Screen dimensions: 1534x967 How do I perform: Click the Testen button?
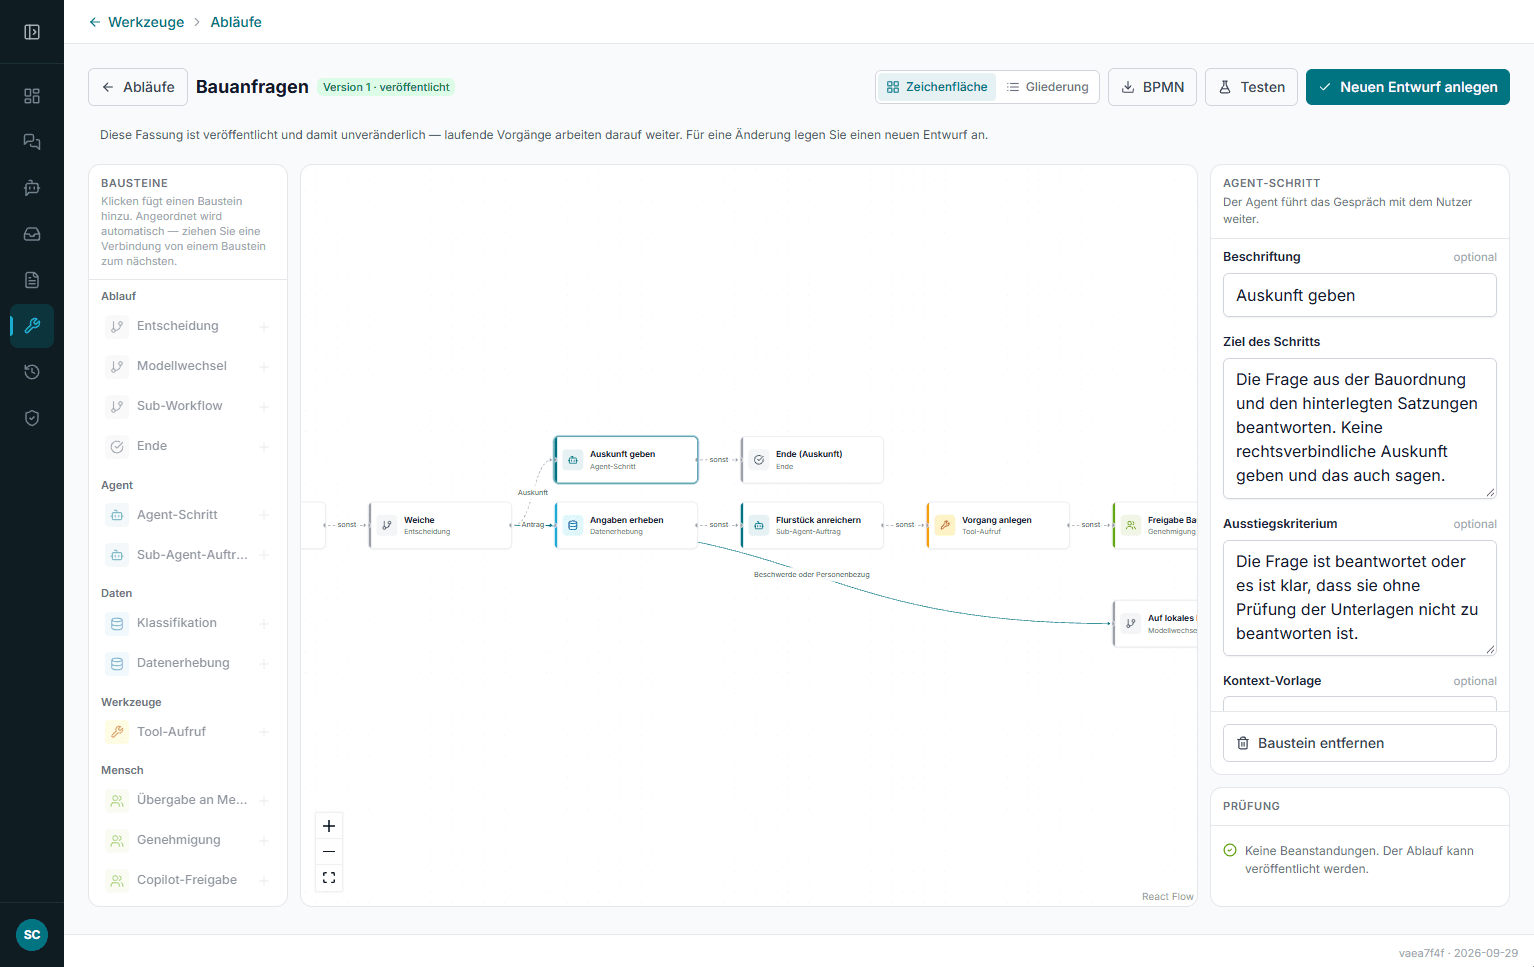coord(1252,87)
